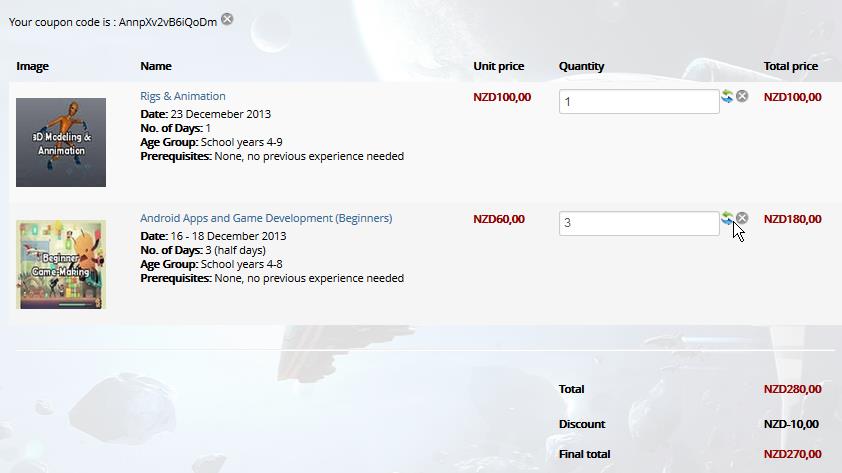The height and width of the screenshot is (473, 842).
Task: Open Android Apps and Game Development link
Action: coord(266,218)
